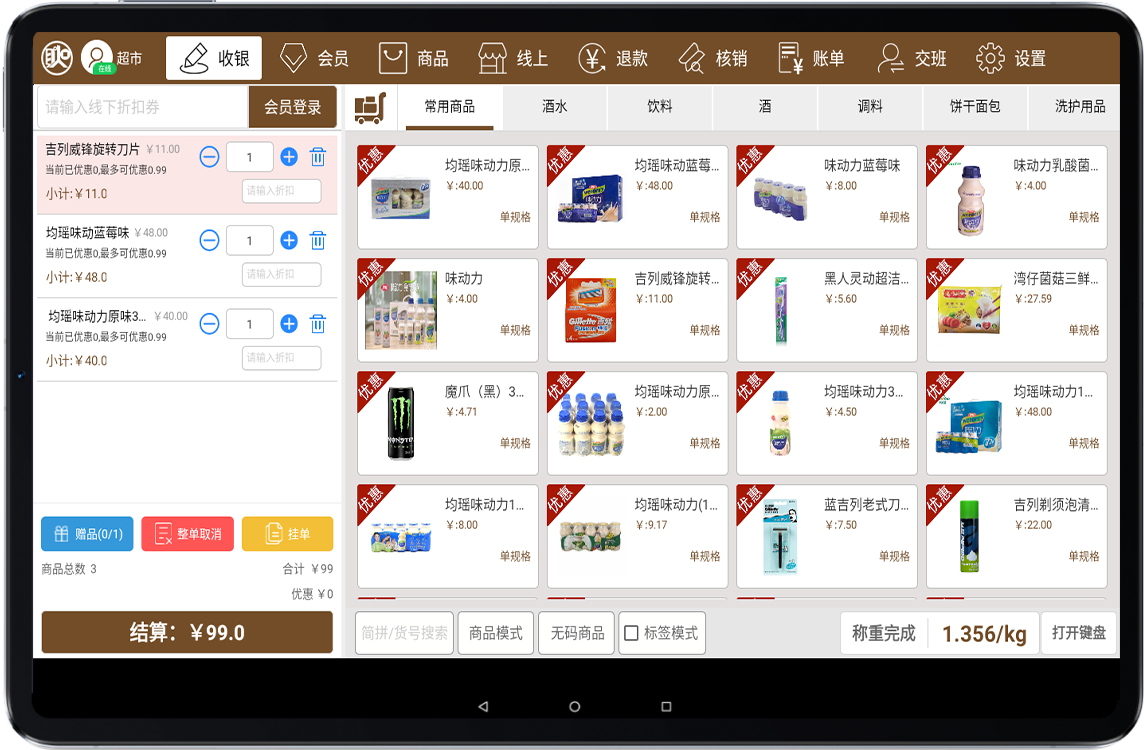Increase quantity of 均瑶味动力原味3...
Image resolution: width=1144 pixels, height=750 pixels.
click(x=289, y=324)
